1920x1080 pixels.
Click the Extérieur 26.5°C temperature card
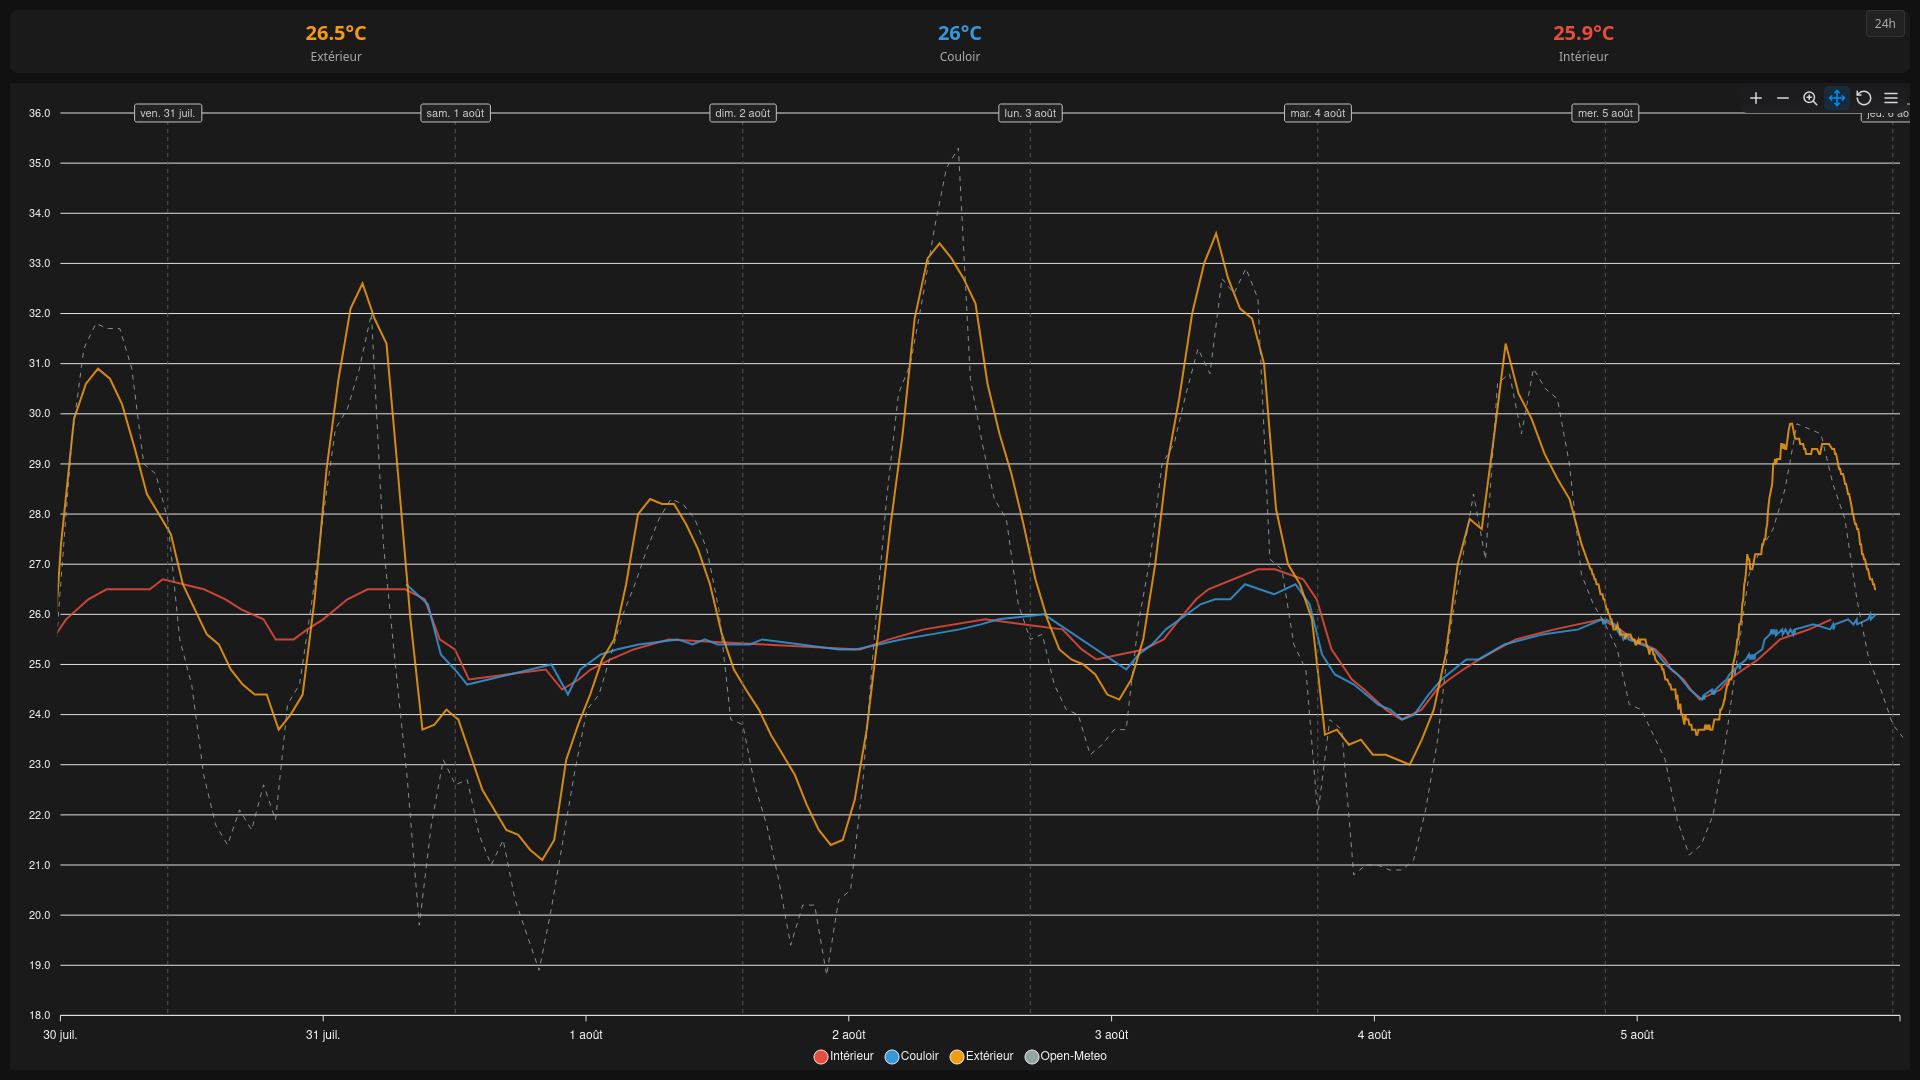[336, 42]
